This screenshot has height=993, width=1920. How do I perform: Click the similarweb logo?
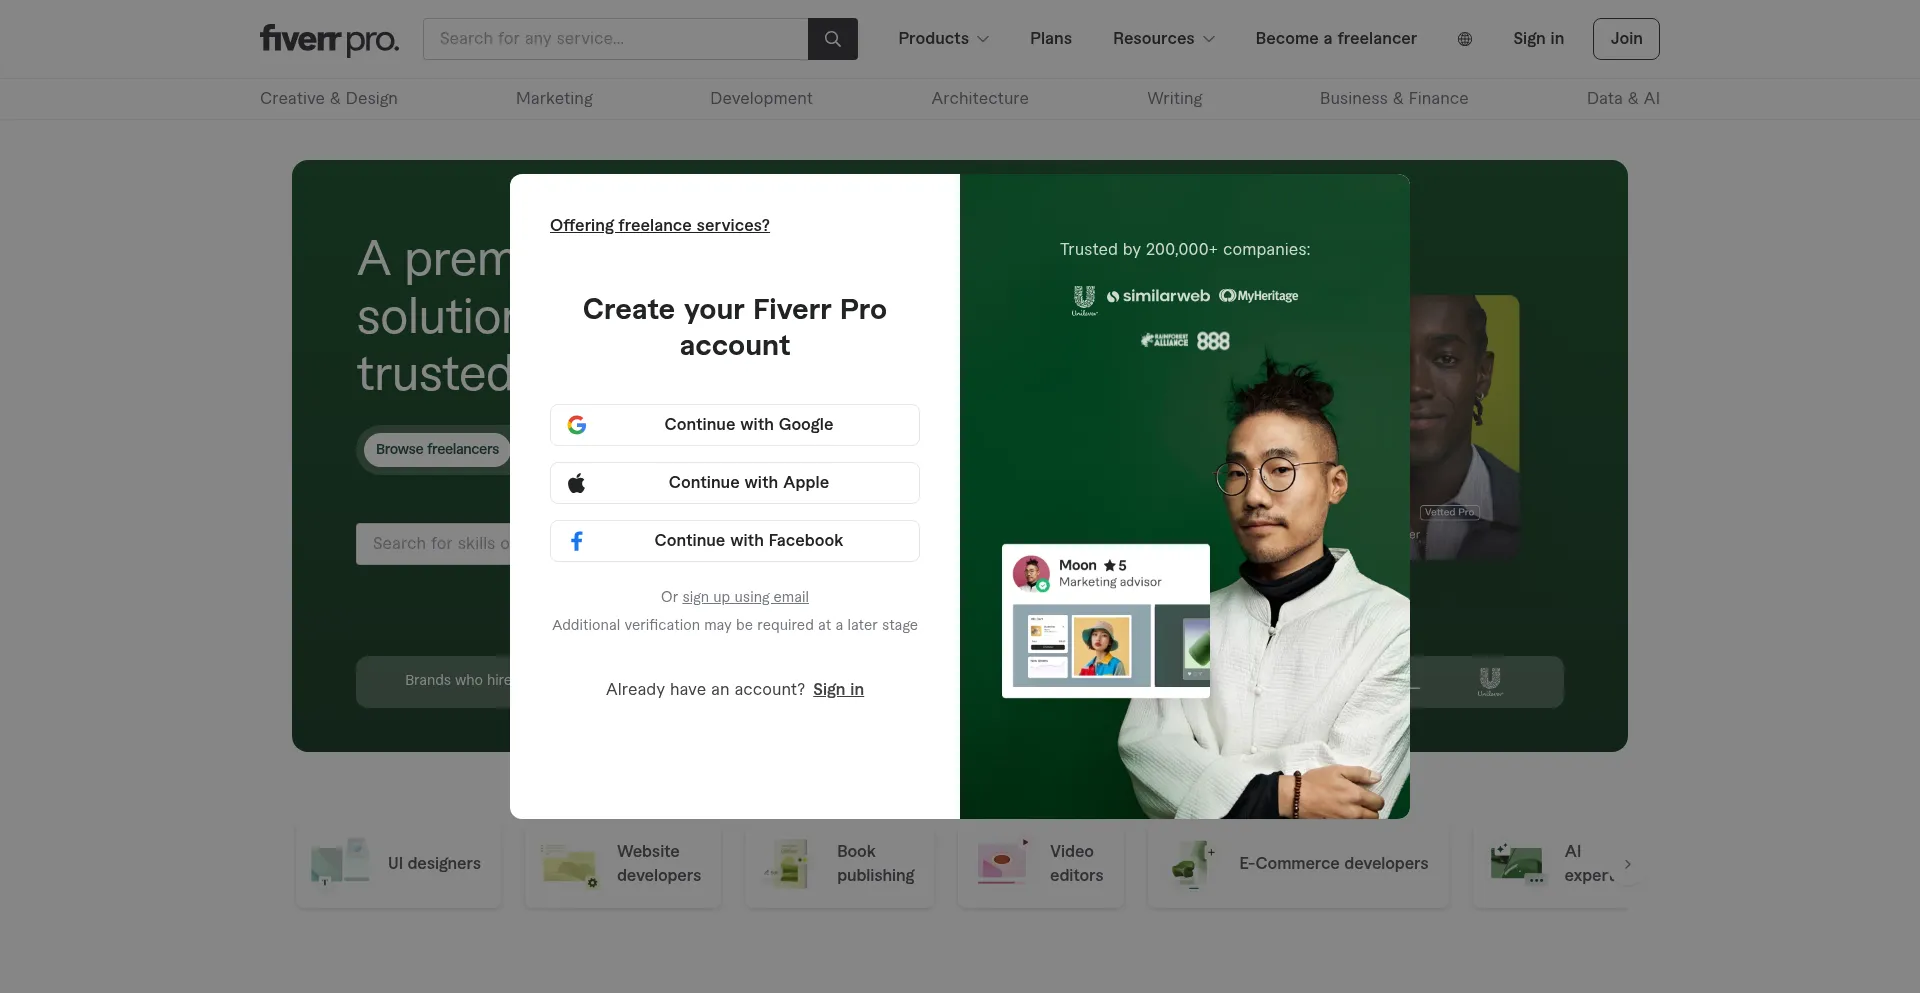1158,296
